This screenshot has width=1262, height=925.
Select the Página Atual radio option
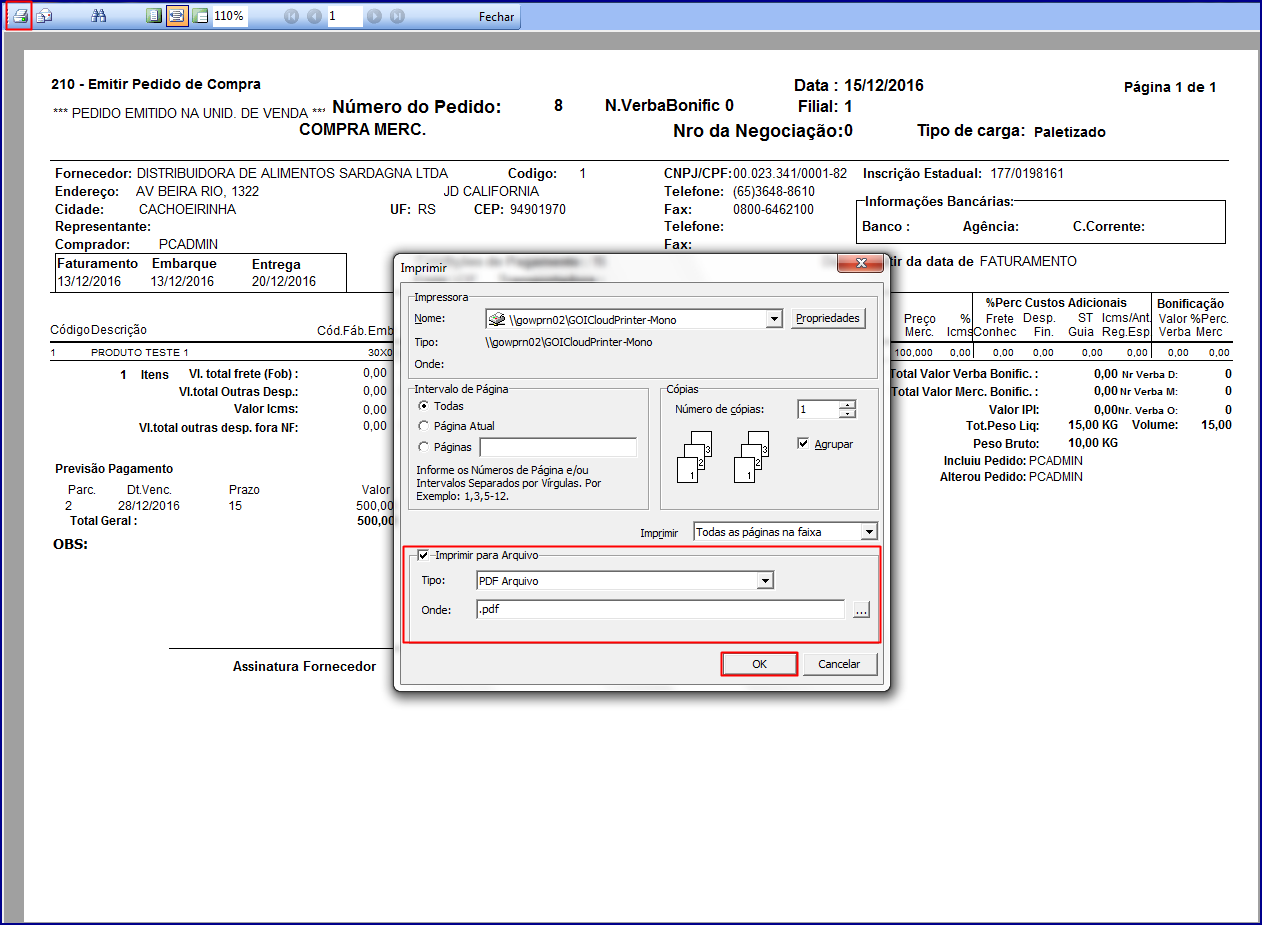pos(423,426)
